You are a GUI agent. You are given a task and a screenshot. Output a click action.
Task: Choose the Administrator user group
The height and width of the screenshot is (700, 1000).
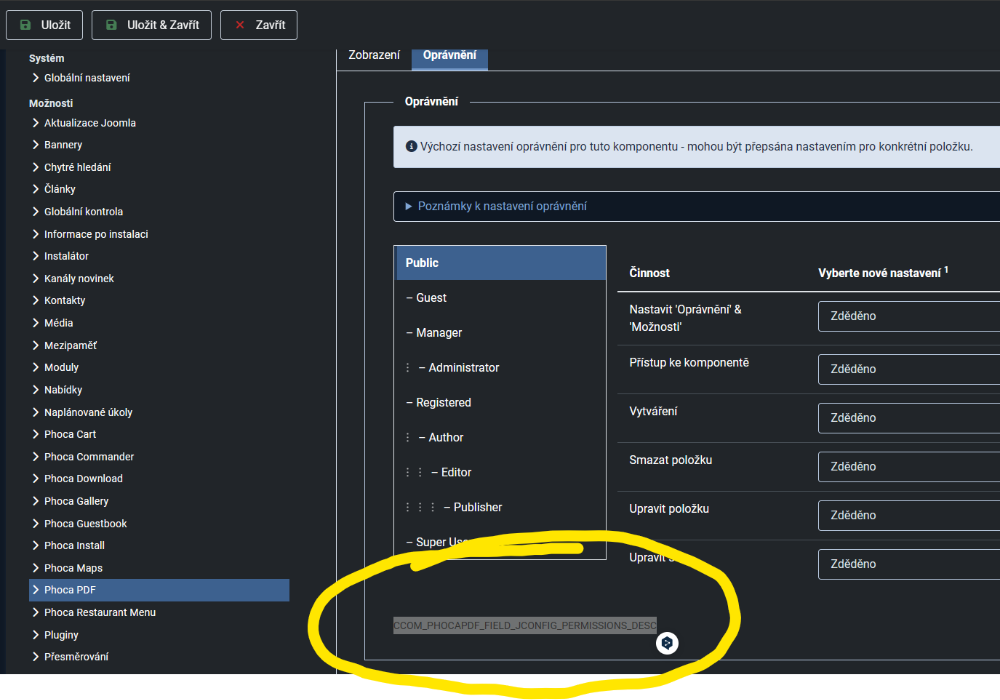(x=464, y=368)
